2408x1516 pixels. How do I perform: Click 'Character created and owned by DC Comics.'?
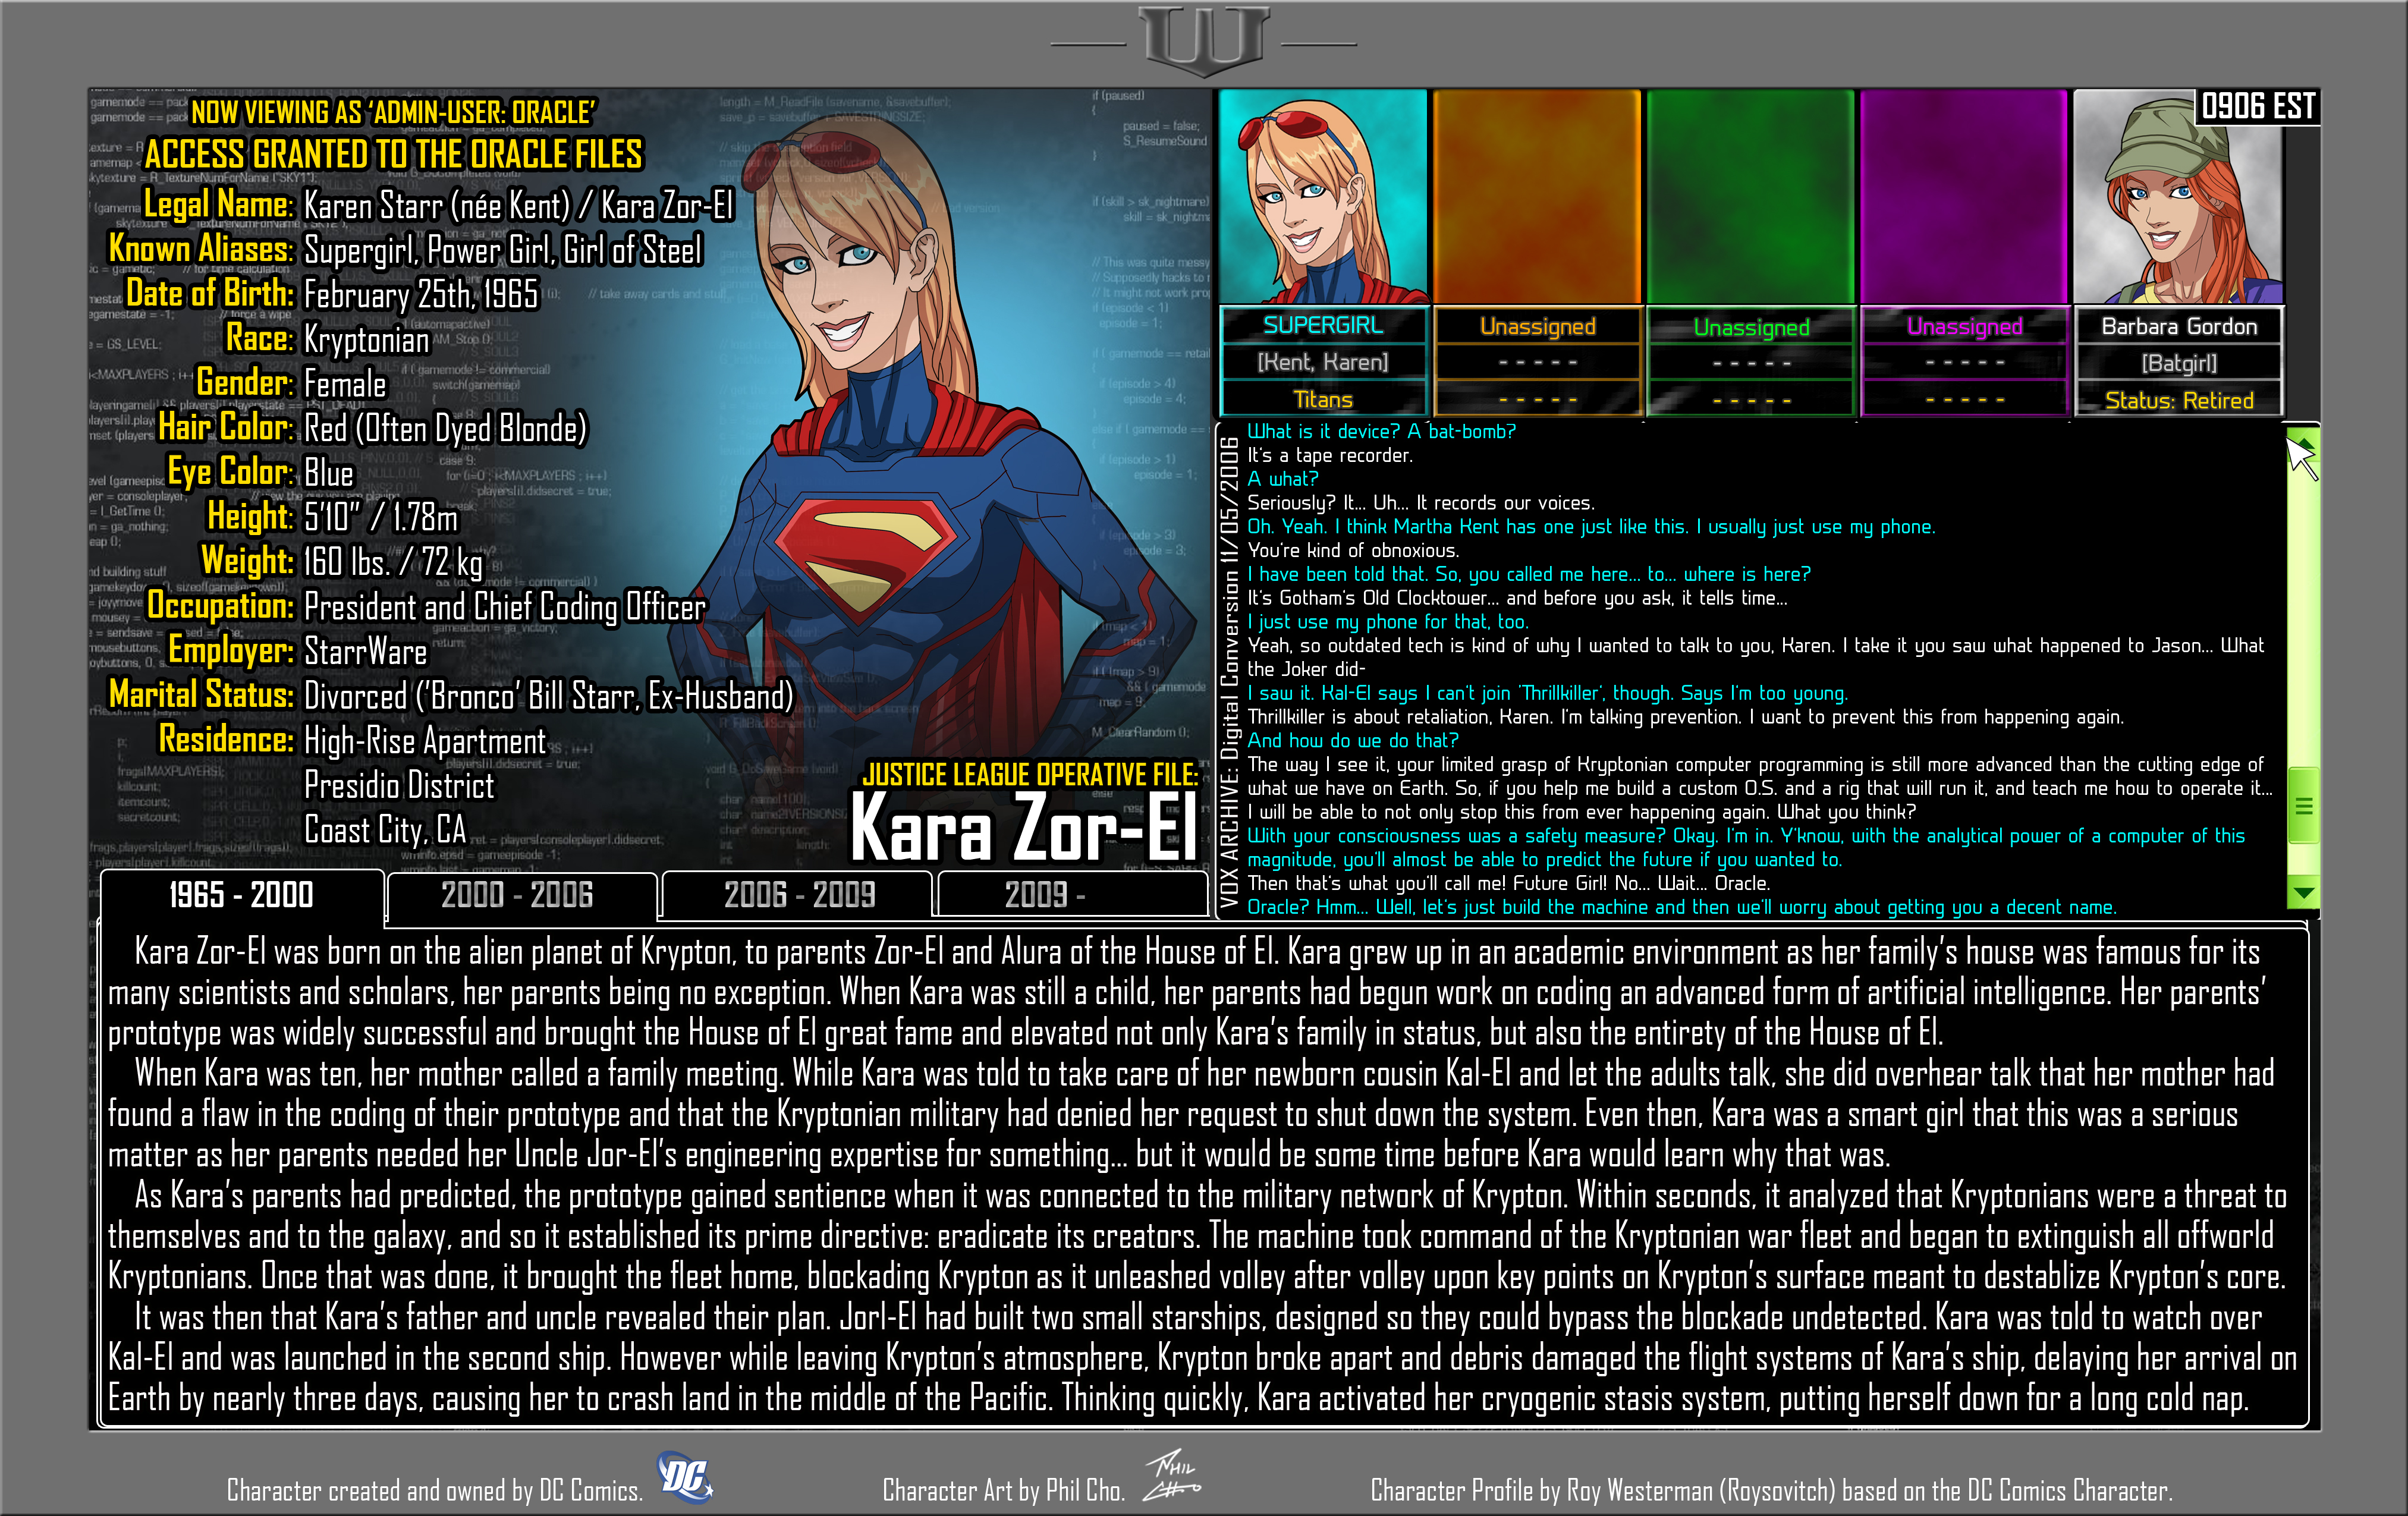pyautogui.click(x=434, y=1490)
